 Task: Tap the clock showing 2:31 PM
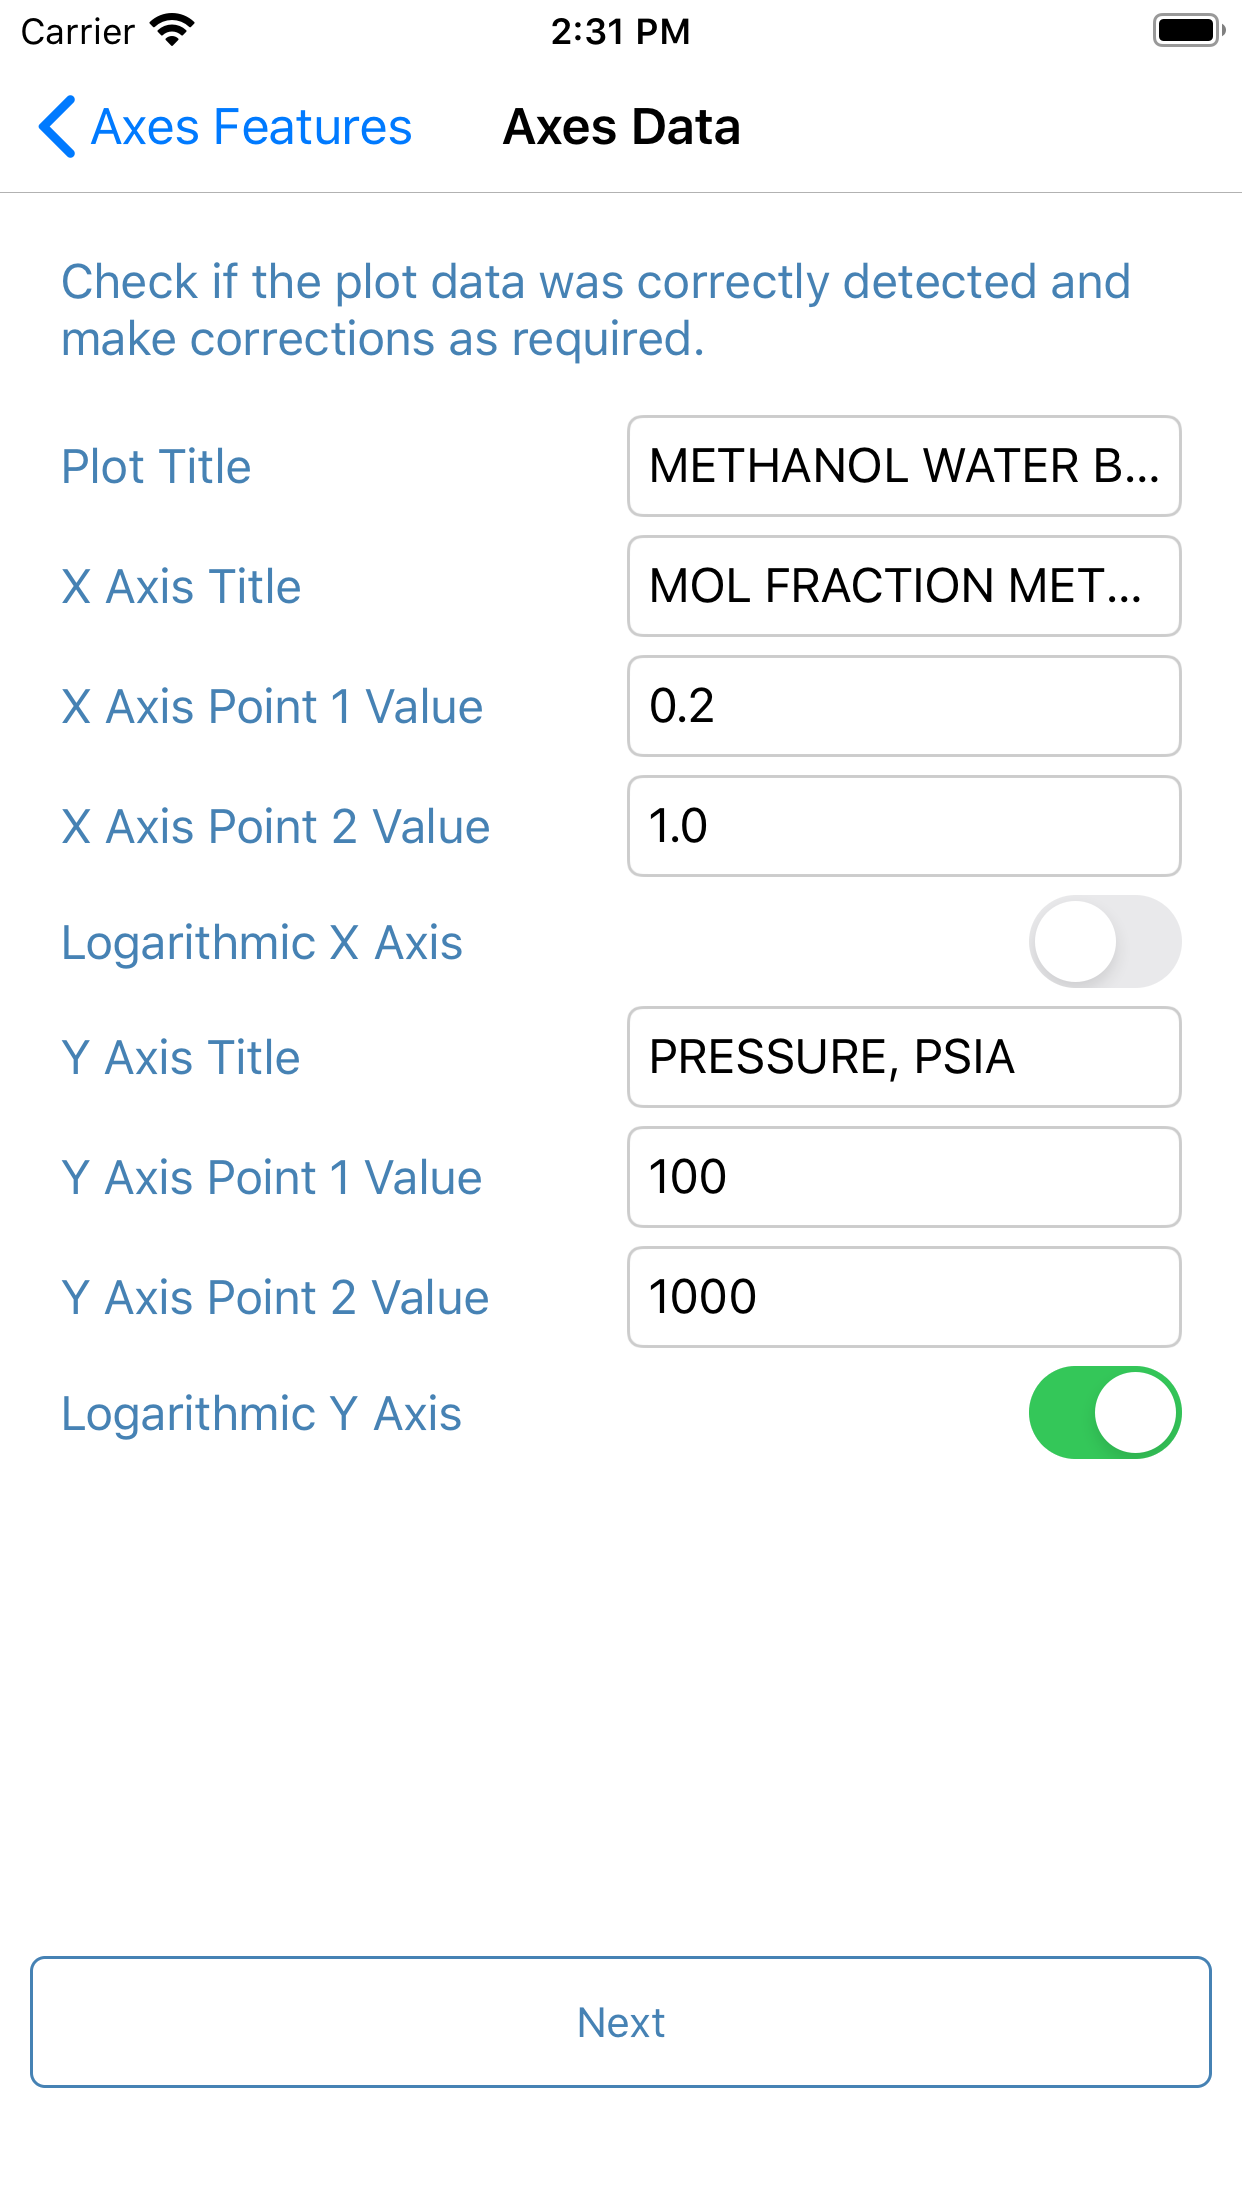point(620,31)
